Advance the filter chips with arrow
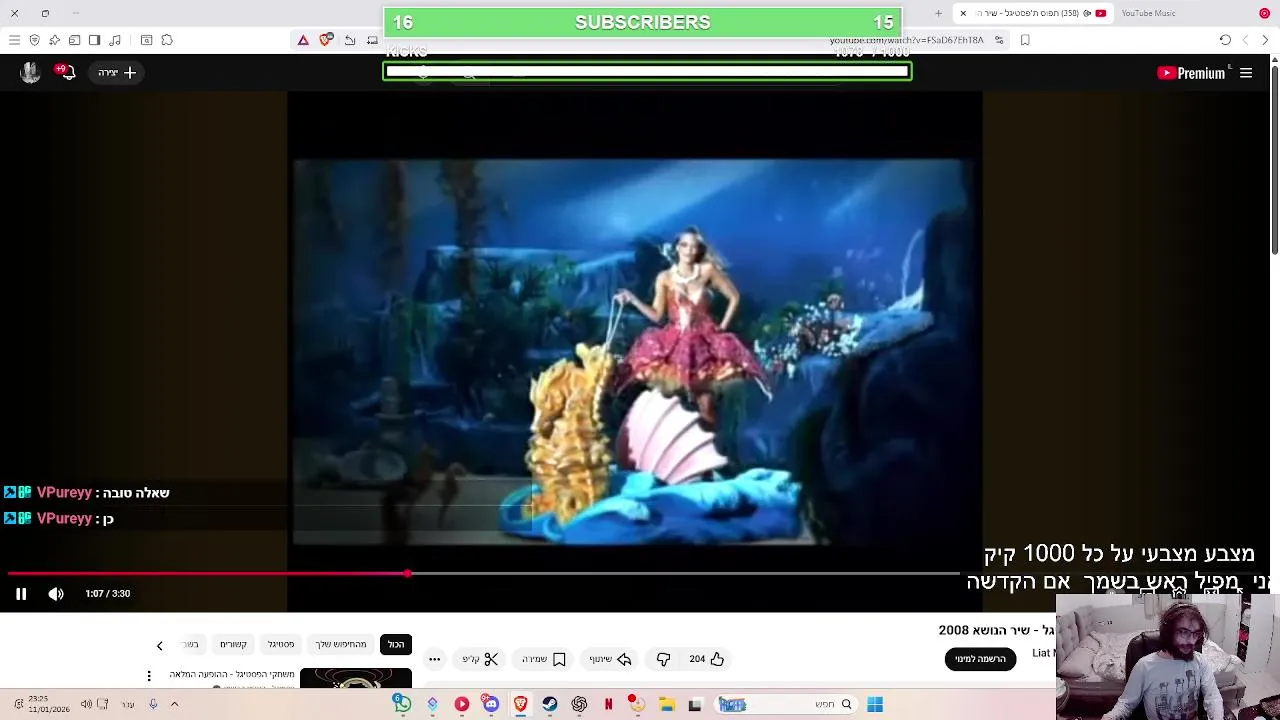The width and height of the screenshot is (1280, 720). (160, 646)
